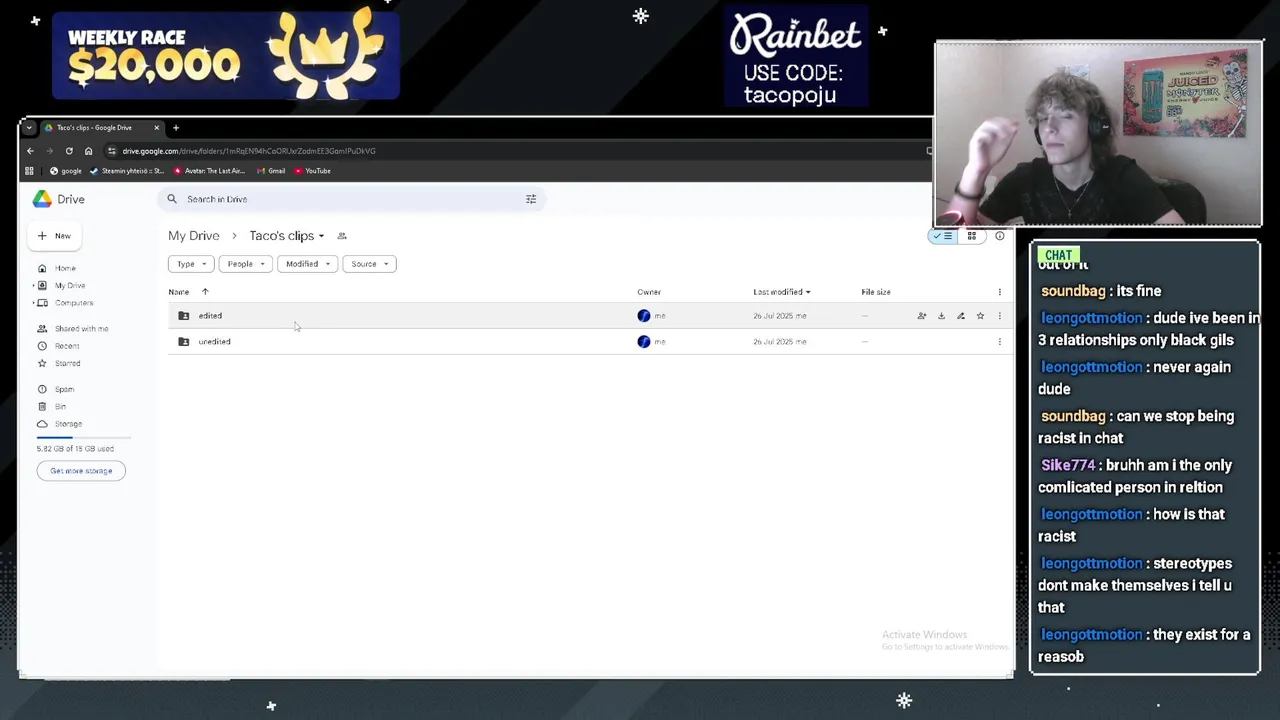The height and width of the screenshot is (720, 1280).
Task: Open the Bin
Action: point(60,406)
